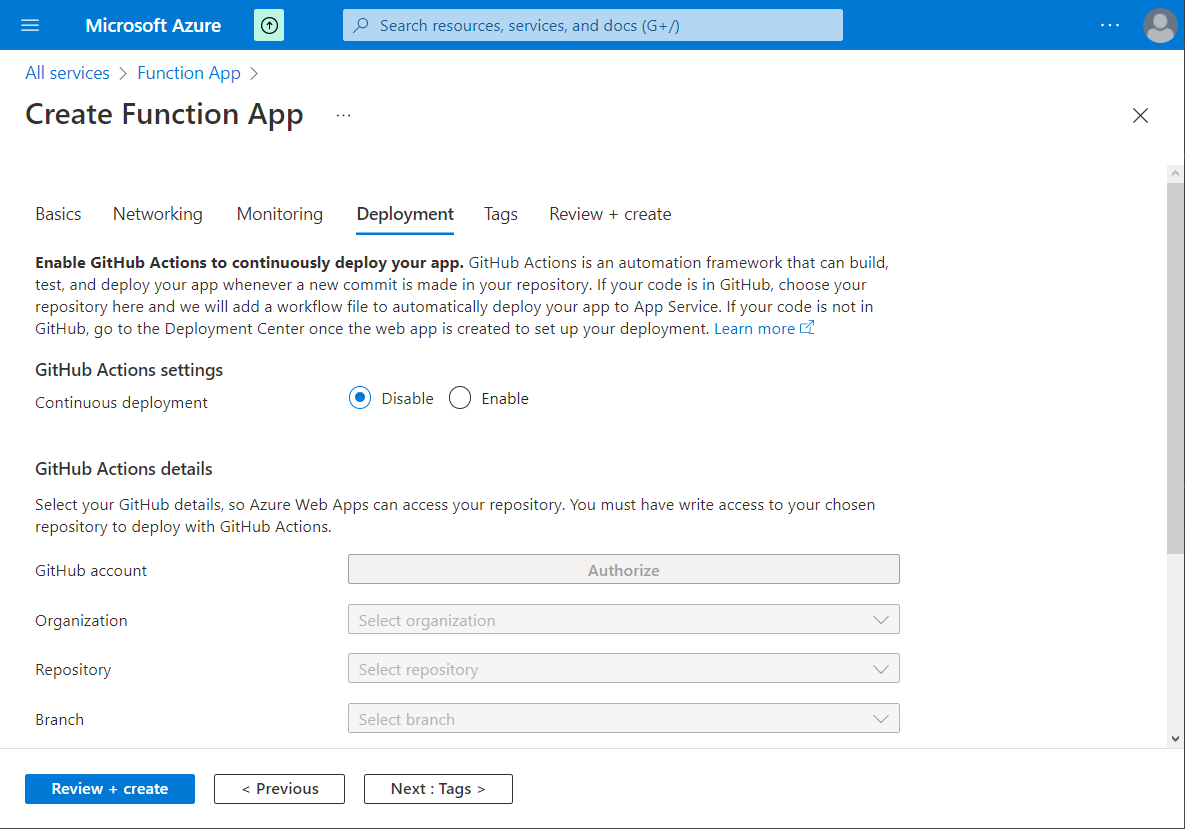Focus the search resources input field
Screen dimensions: 1185x829
click(592, 26)
